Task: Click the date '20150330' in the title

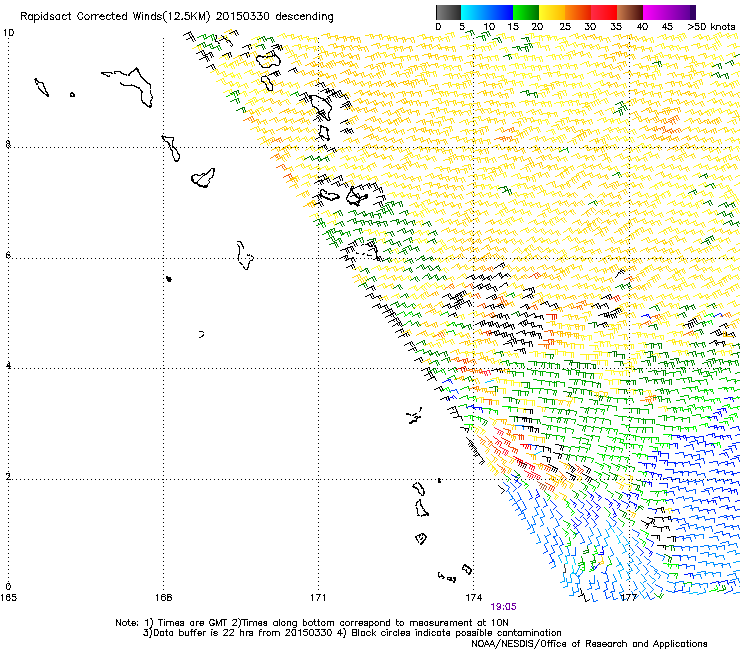Action: coord(242,17)
